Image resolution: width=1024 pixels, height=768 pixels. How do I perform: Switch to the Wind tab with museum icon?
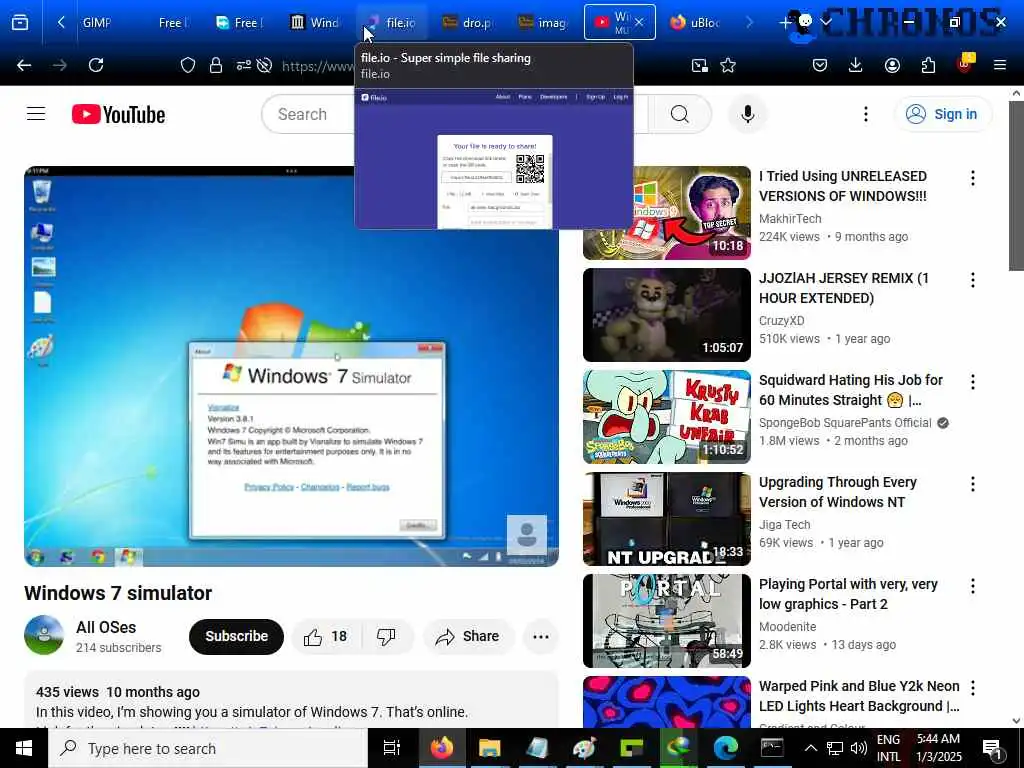tap(315, 23)
